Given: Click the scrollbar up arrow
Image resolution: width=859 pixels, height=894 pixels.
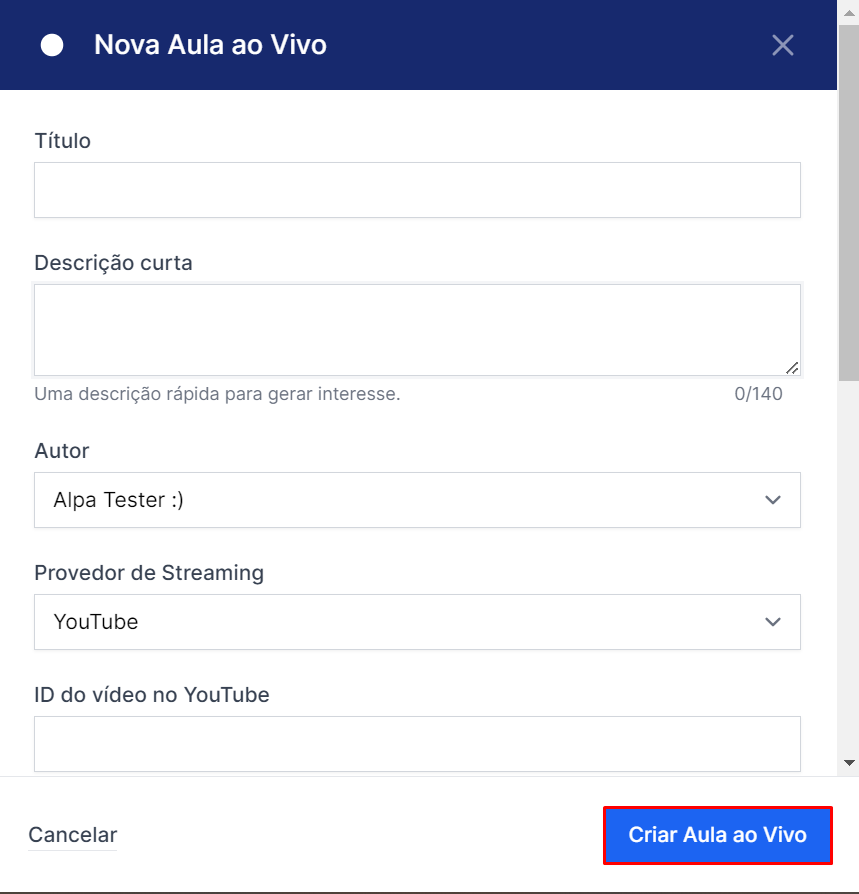Looking at the screenshot, I should point(849,13).
